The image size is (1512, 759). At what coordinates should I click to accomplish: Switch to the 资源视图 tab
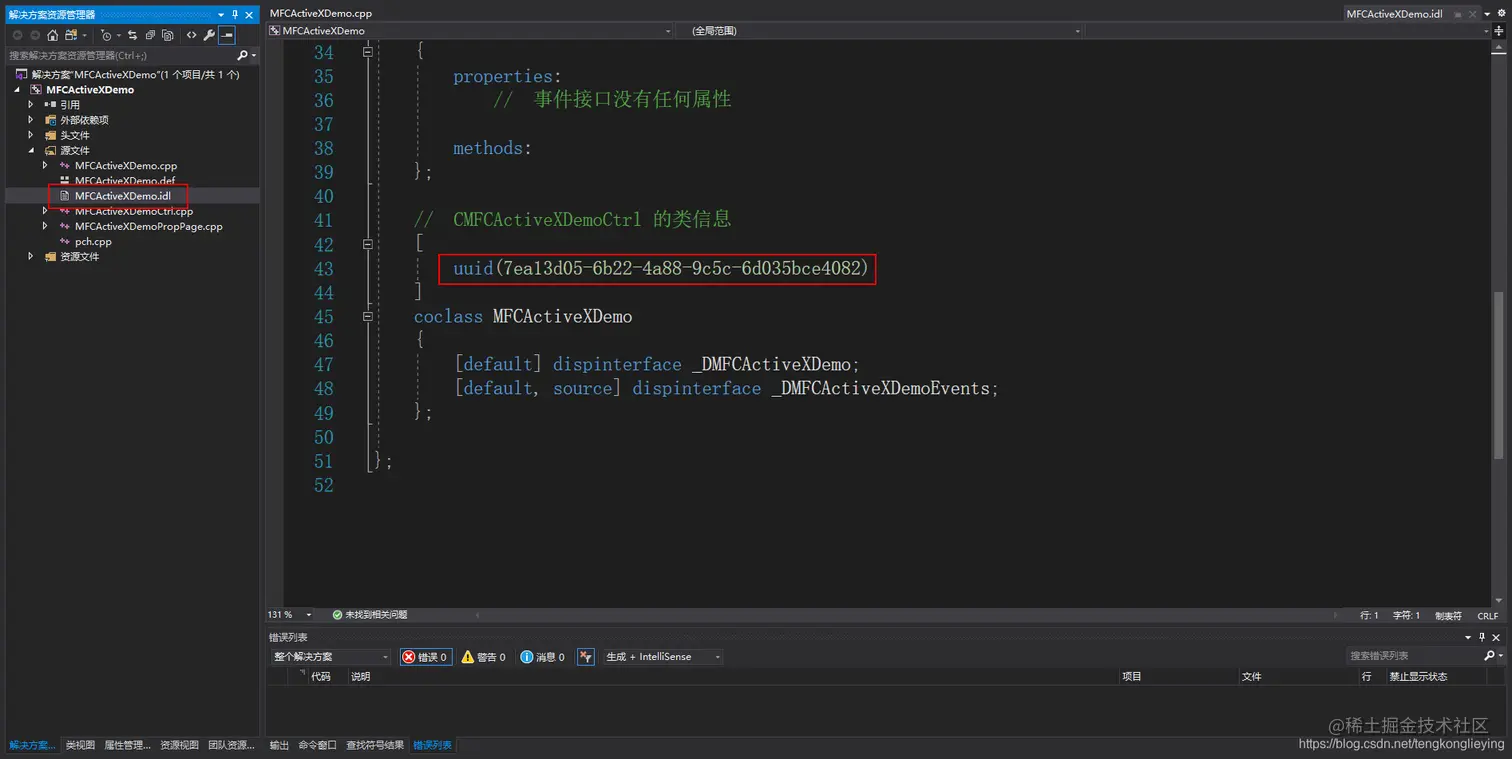(180, 745)
